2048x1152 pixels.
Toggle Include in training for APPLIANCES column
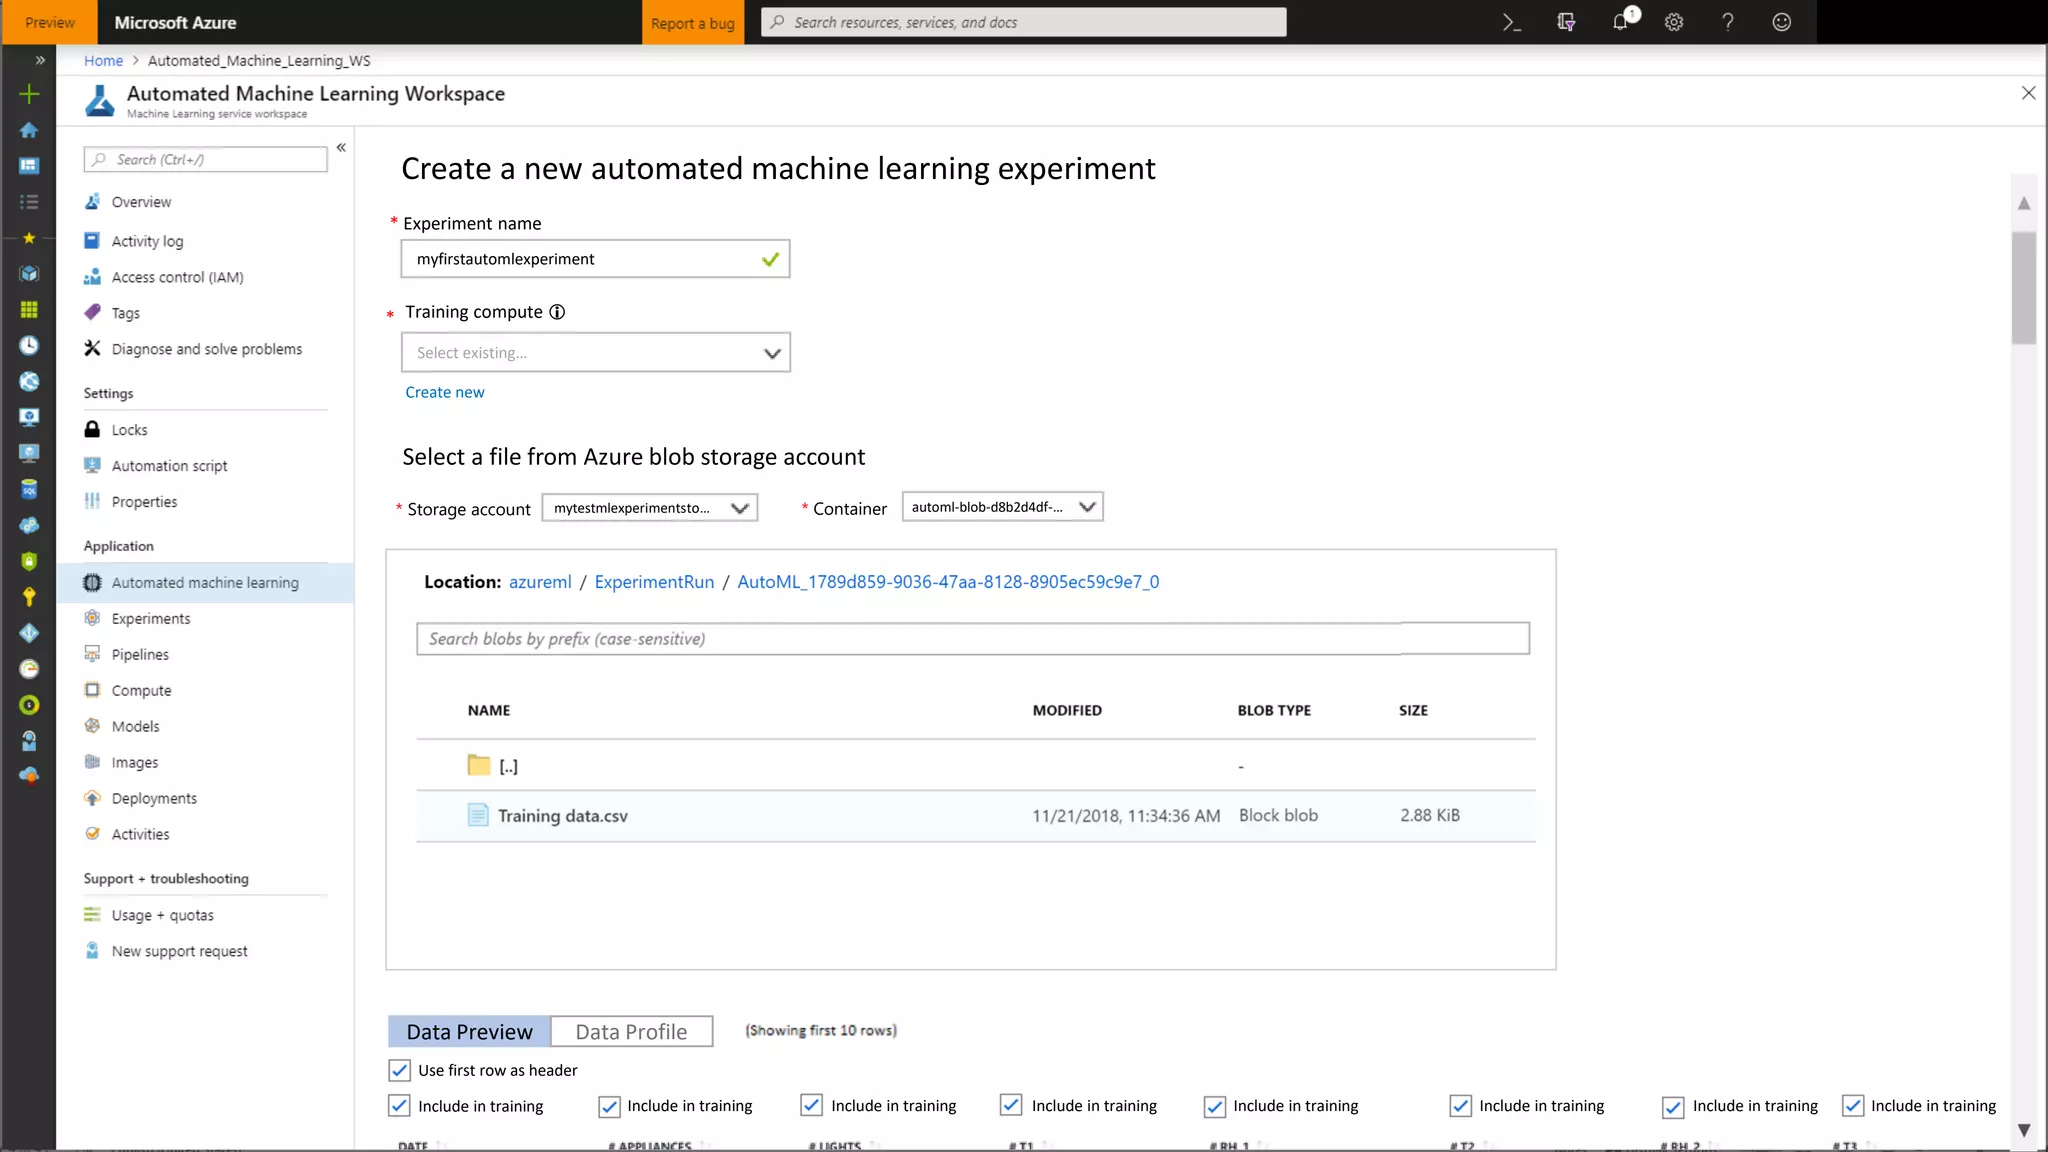coord(609,1106)
